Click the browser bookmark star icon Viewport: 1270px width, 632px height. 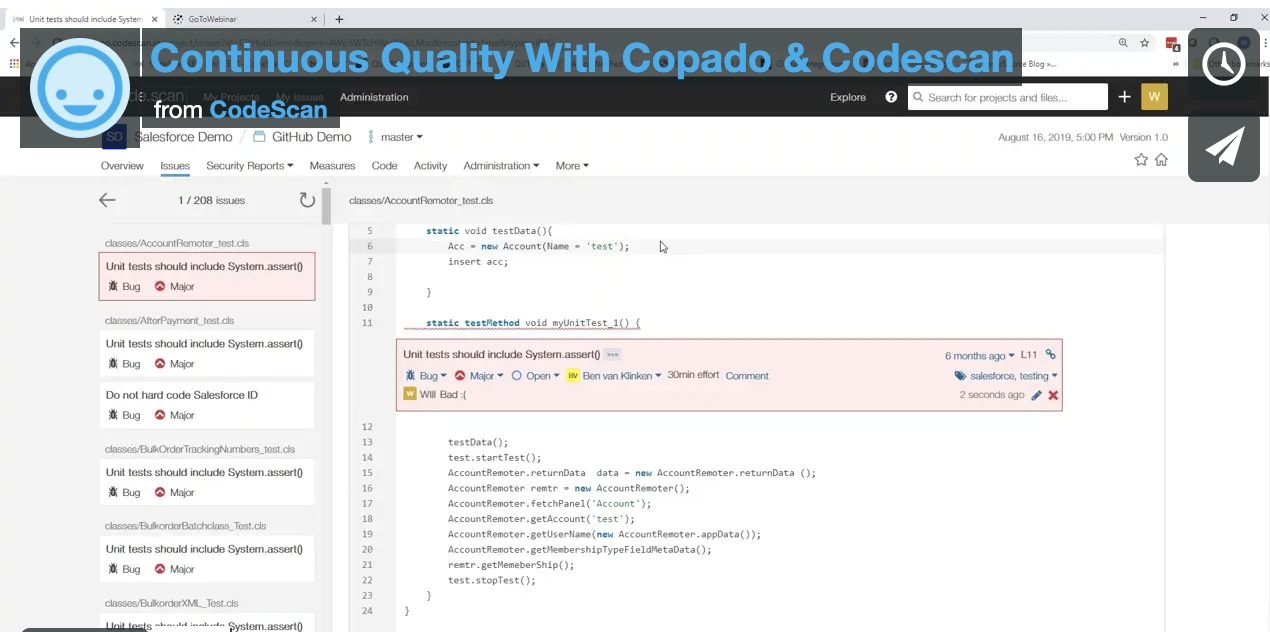[x=1145, y=43]
